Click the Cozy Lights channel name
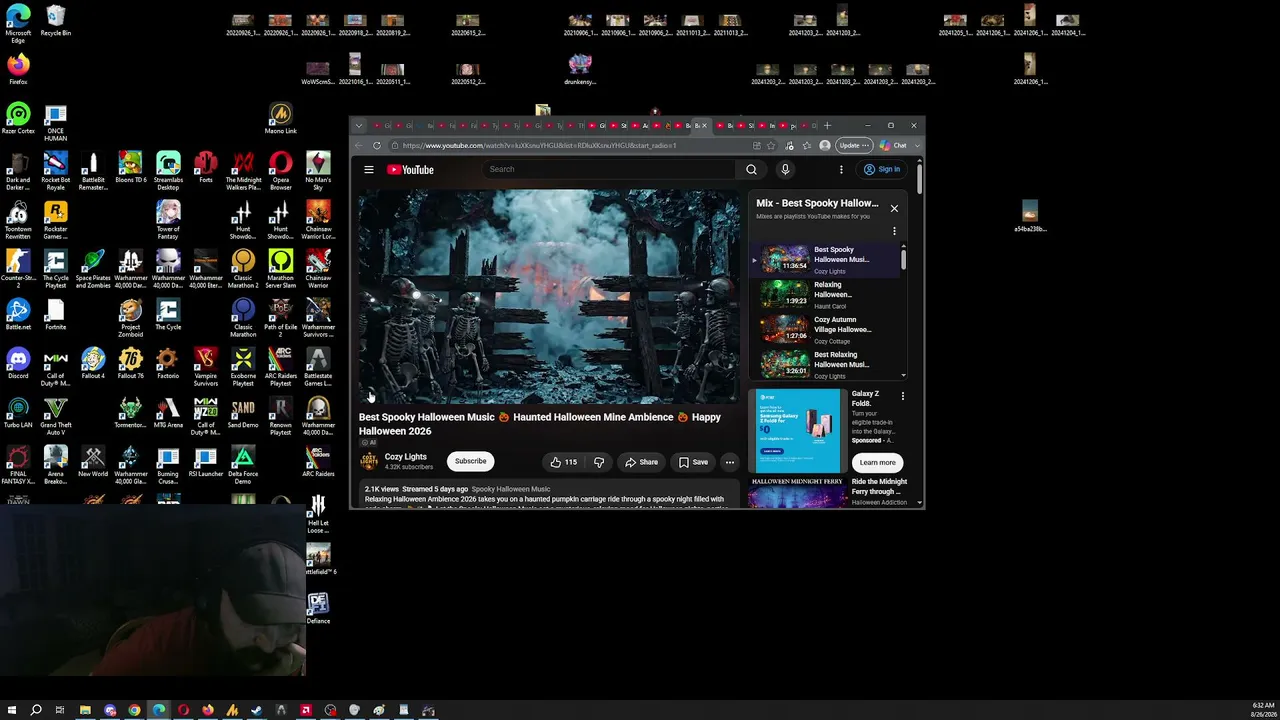Viewport: 1280px width, 720px height. tap(406, 457)
